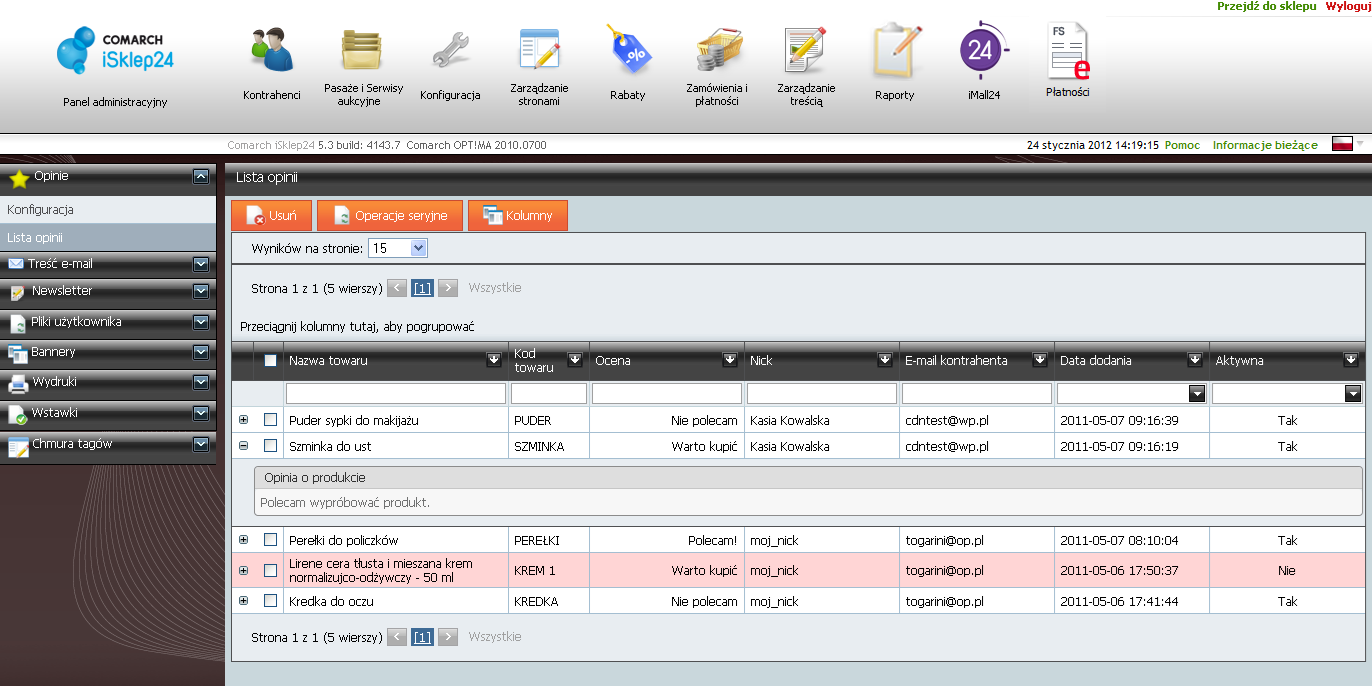This screenshot has width=1372, height=686.
Task: Open the Aktywna filter dropdown
Action: tap(1353, 394)
